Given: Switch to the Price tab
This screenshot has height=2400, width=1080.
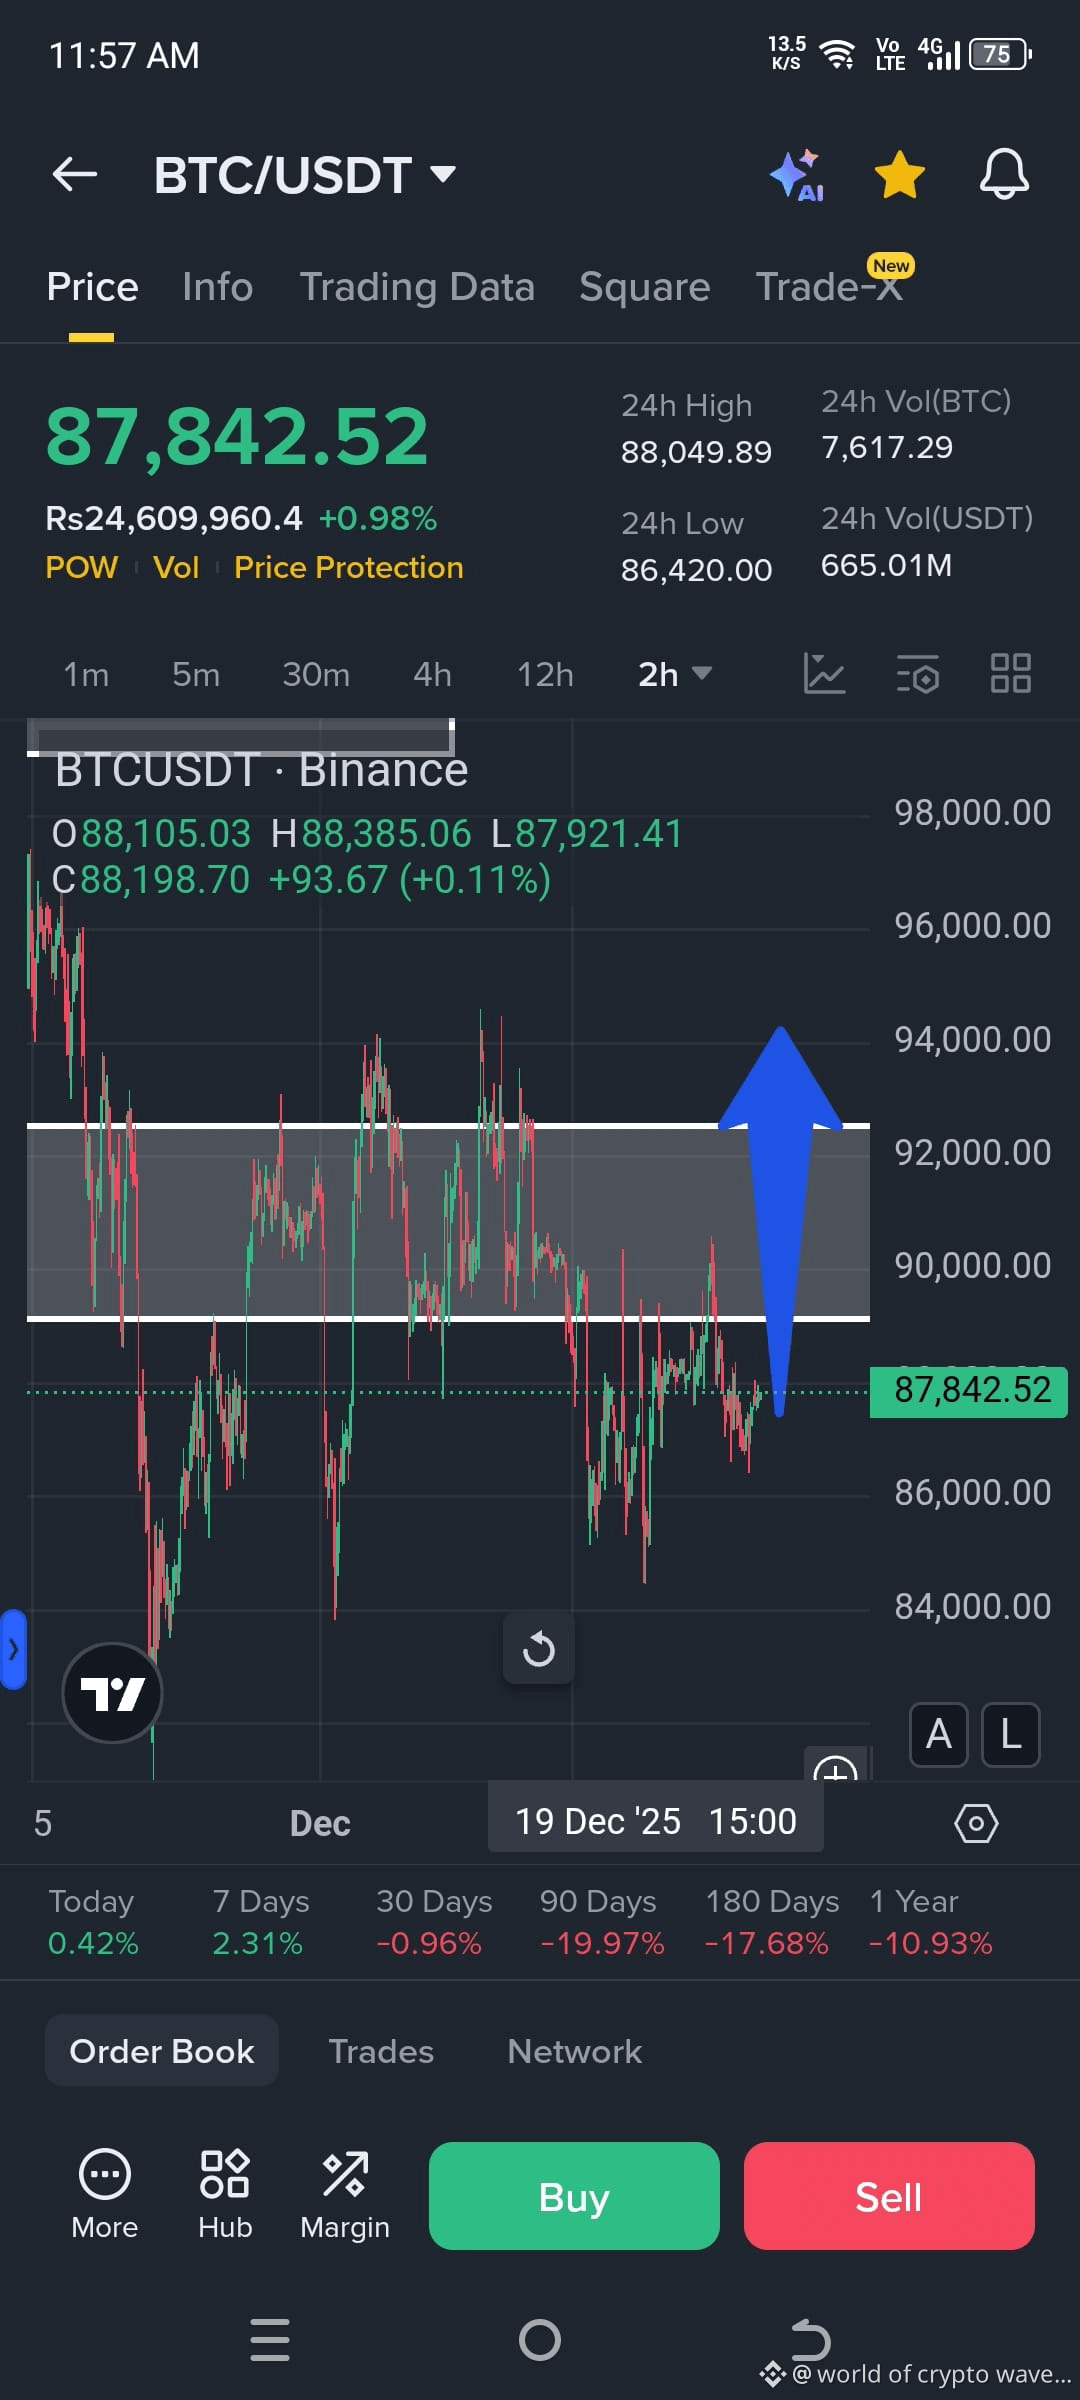Looking at the screenshot, I should coord(92,288).
